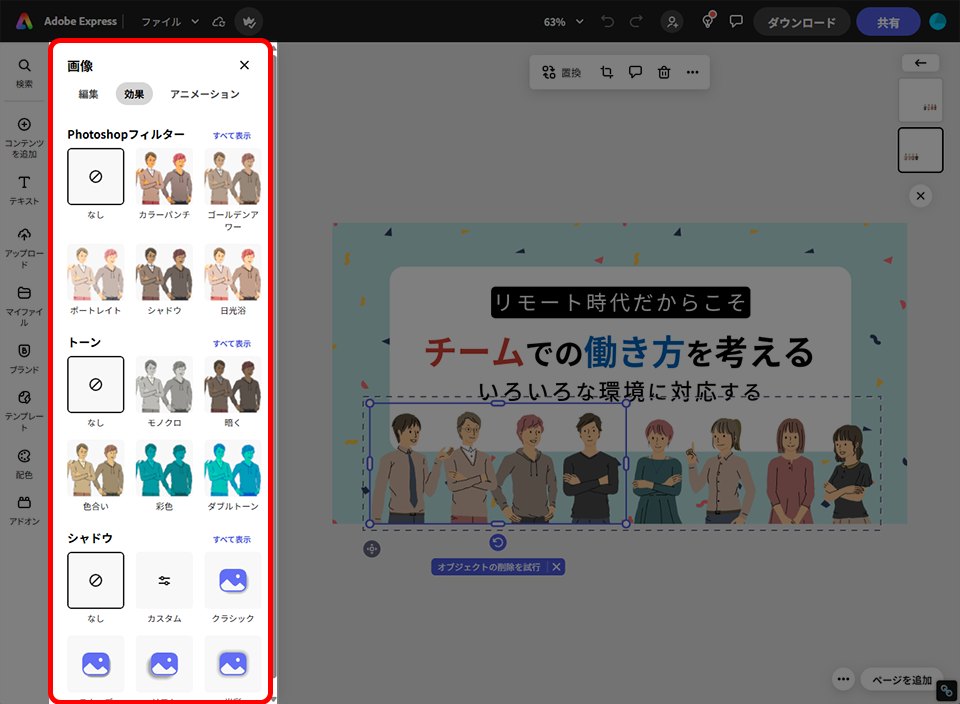960x704 pixels.
Task: Click the undo arrow in top bar
Action: [608, 21]
